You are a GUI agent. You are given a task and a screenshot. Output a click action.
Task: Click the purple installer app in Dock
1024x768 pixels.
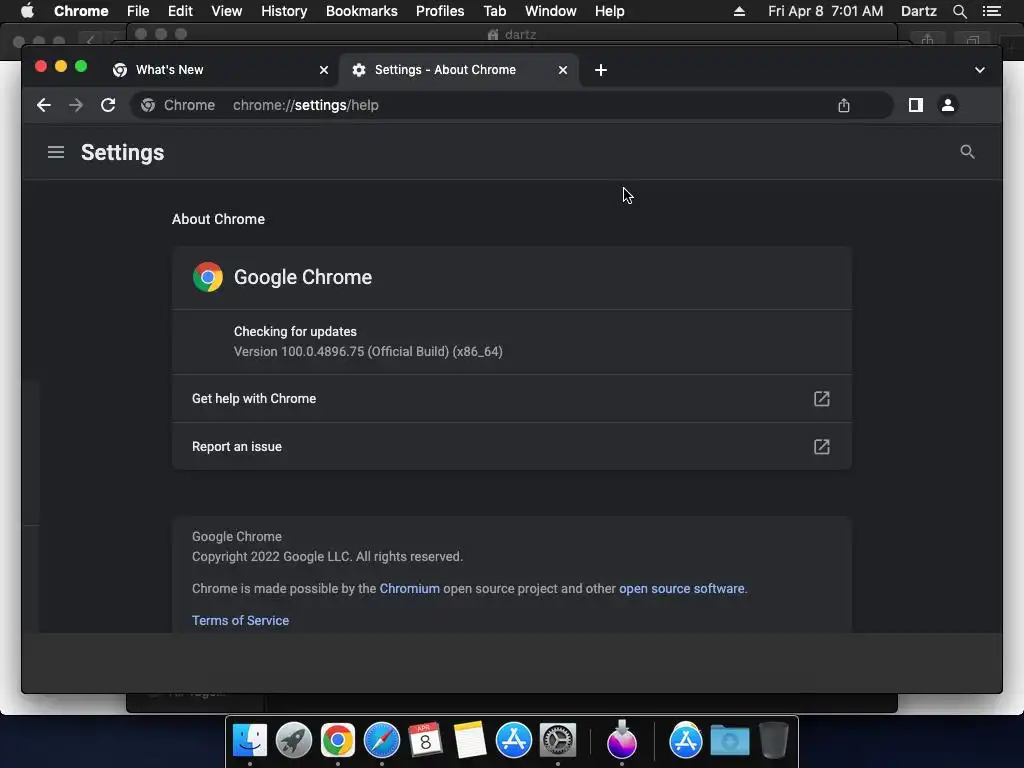pos(622,739)
